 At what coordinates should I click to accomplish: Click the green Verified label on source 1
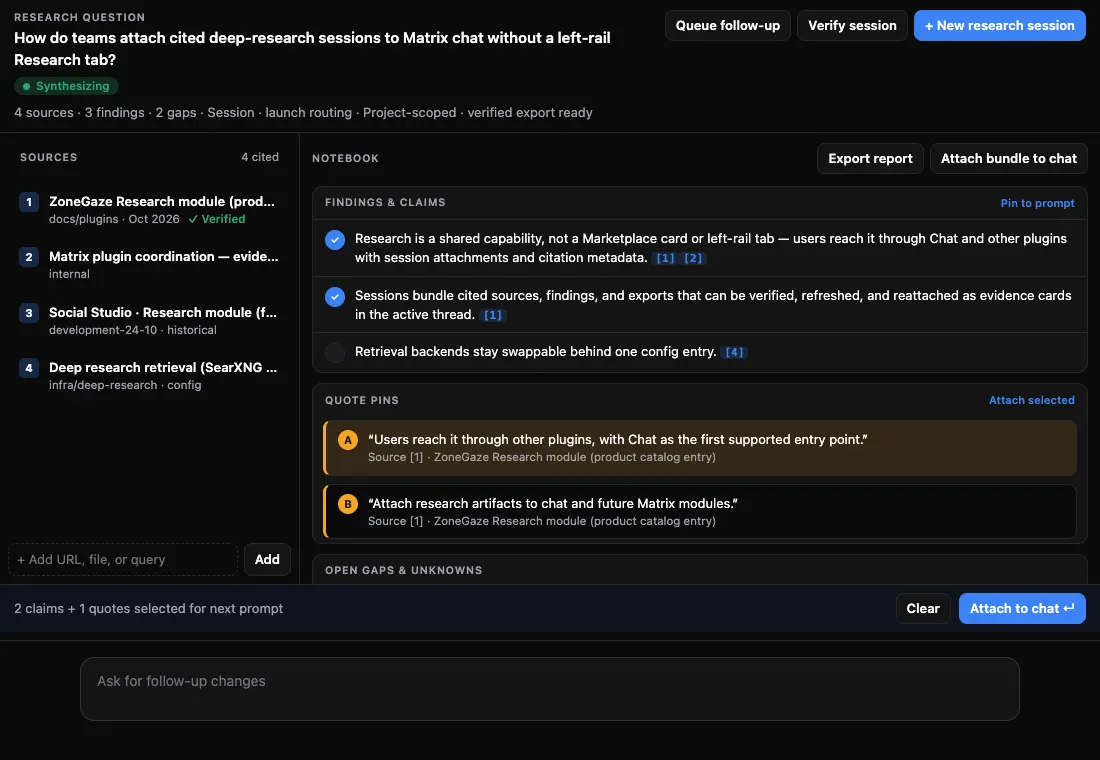click(217, 219)
